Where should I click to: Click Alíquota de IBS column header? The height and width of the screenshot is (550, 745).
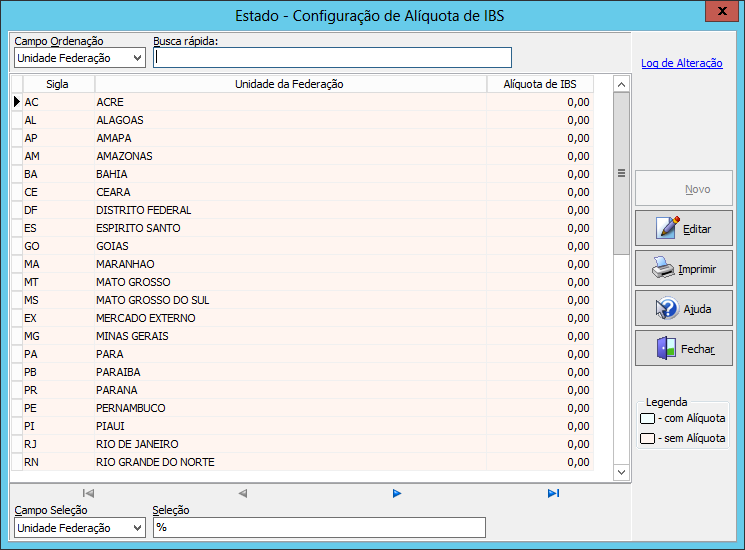click(540, 84)
